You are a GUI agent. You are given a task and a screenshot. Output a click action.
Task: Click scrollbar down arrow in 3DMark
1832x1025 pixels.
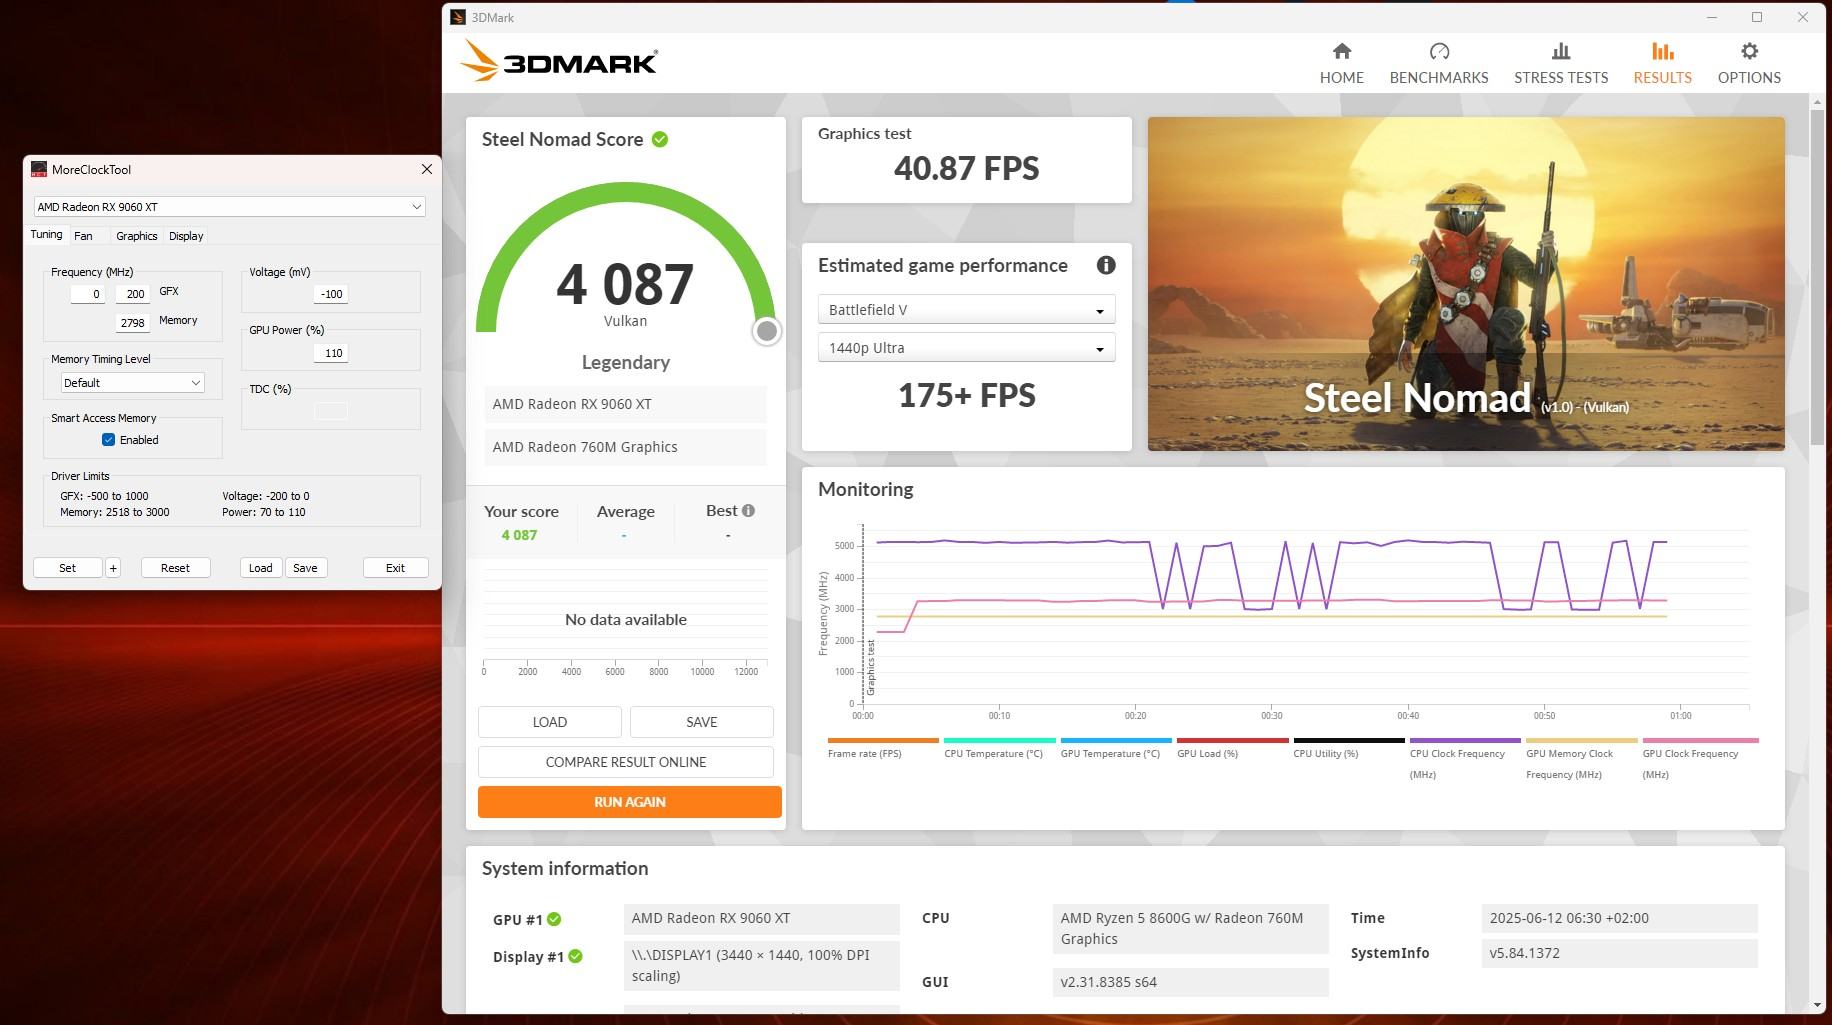click(x=1817, y=1005)
